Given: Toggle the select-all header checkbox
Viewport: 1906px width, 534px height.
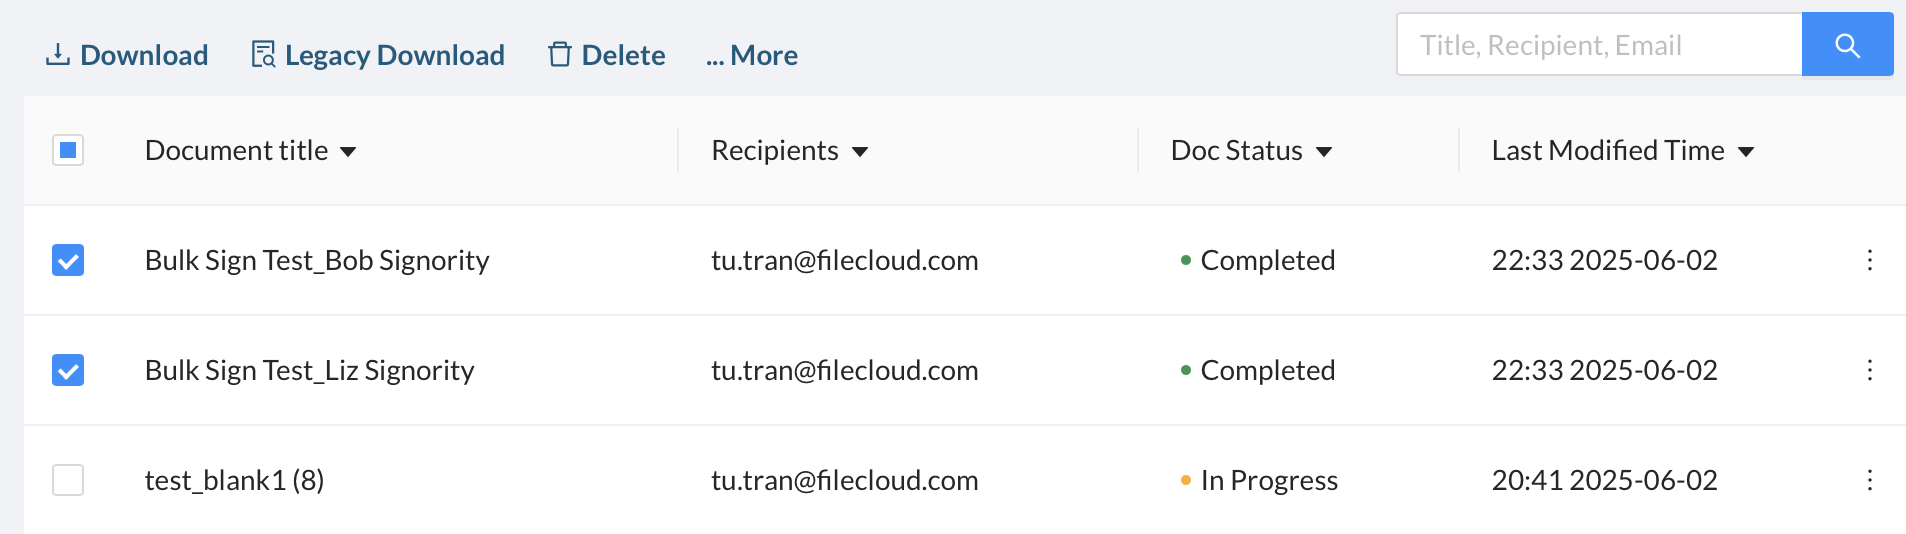Looking at the screenshot, I should (68, 150).
